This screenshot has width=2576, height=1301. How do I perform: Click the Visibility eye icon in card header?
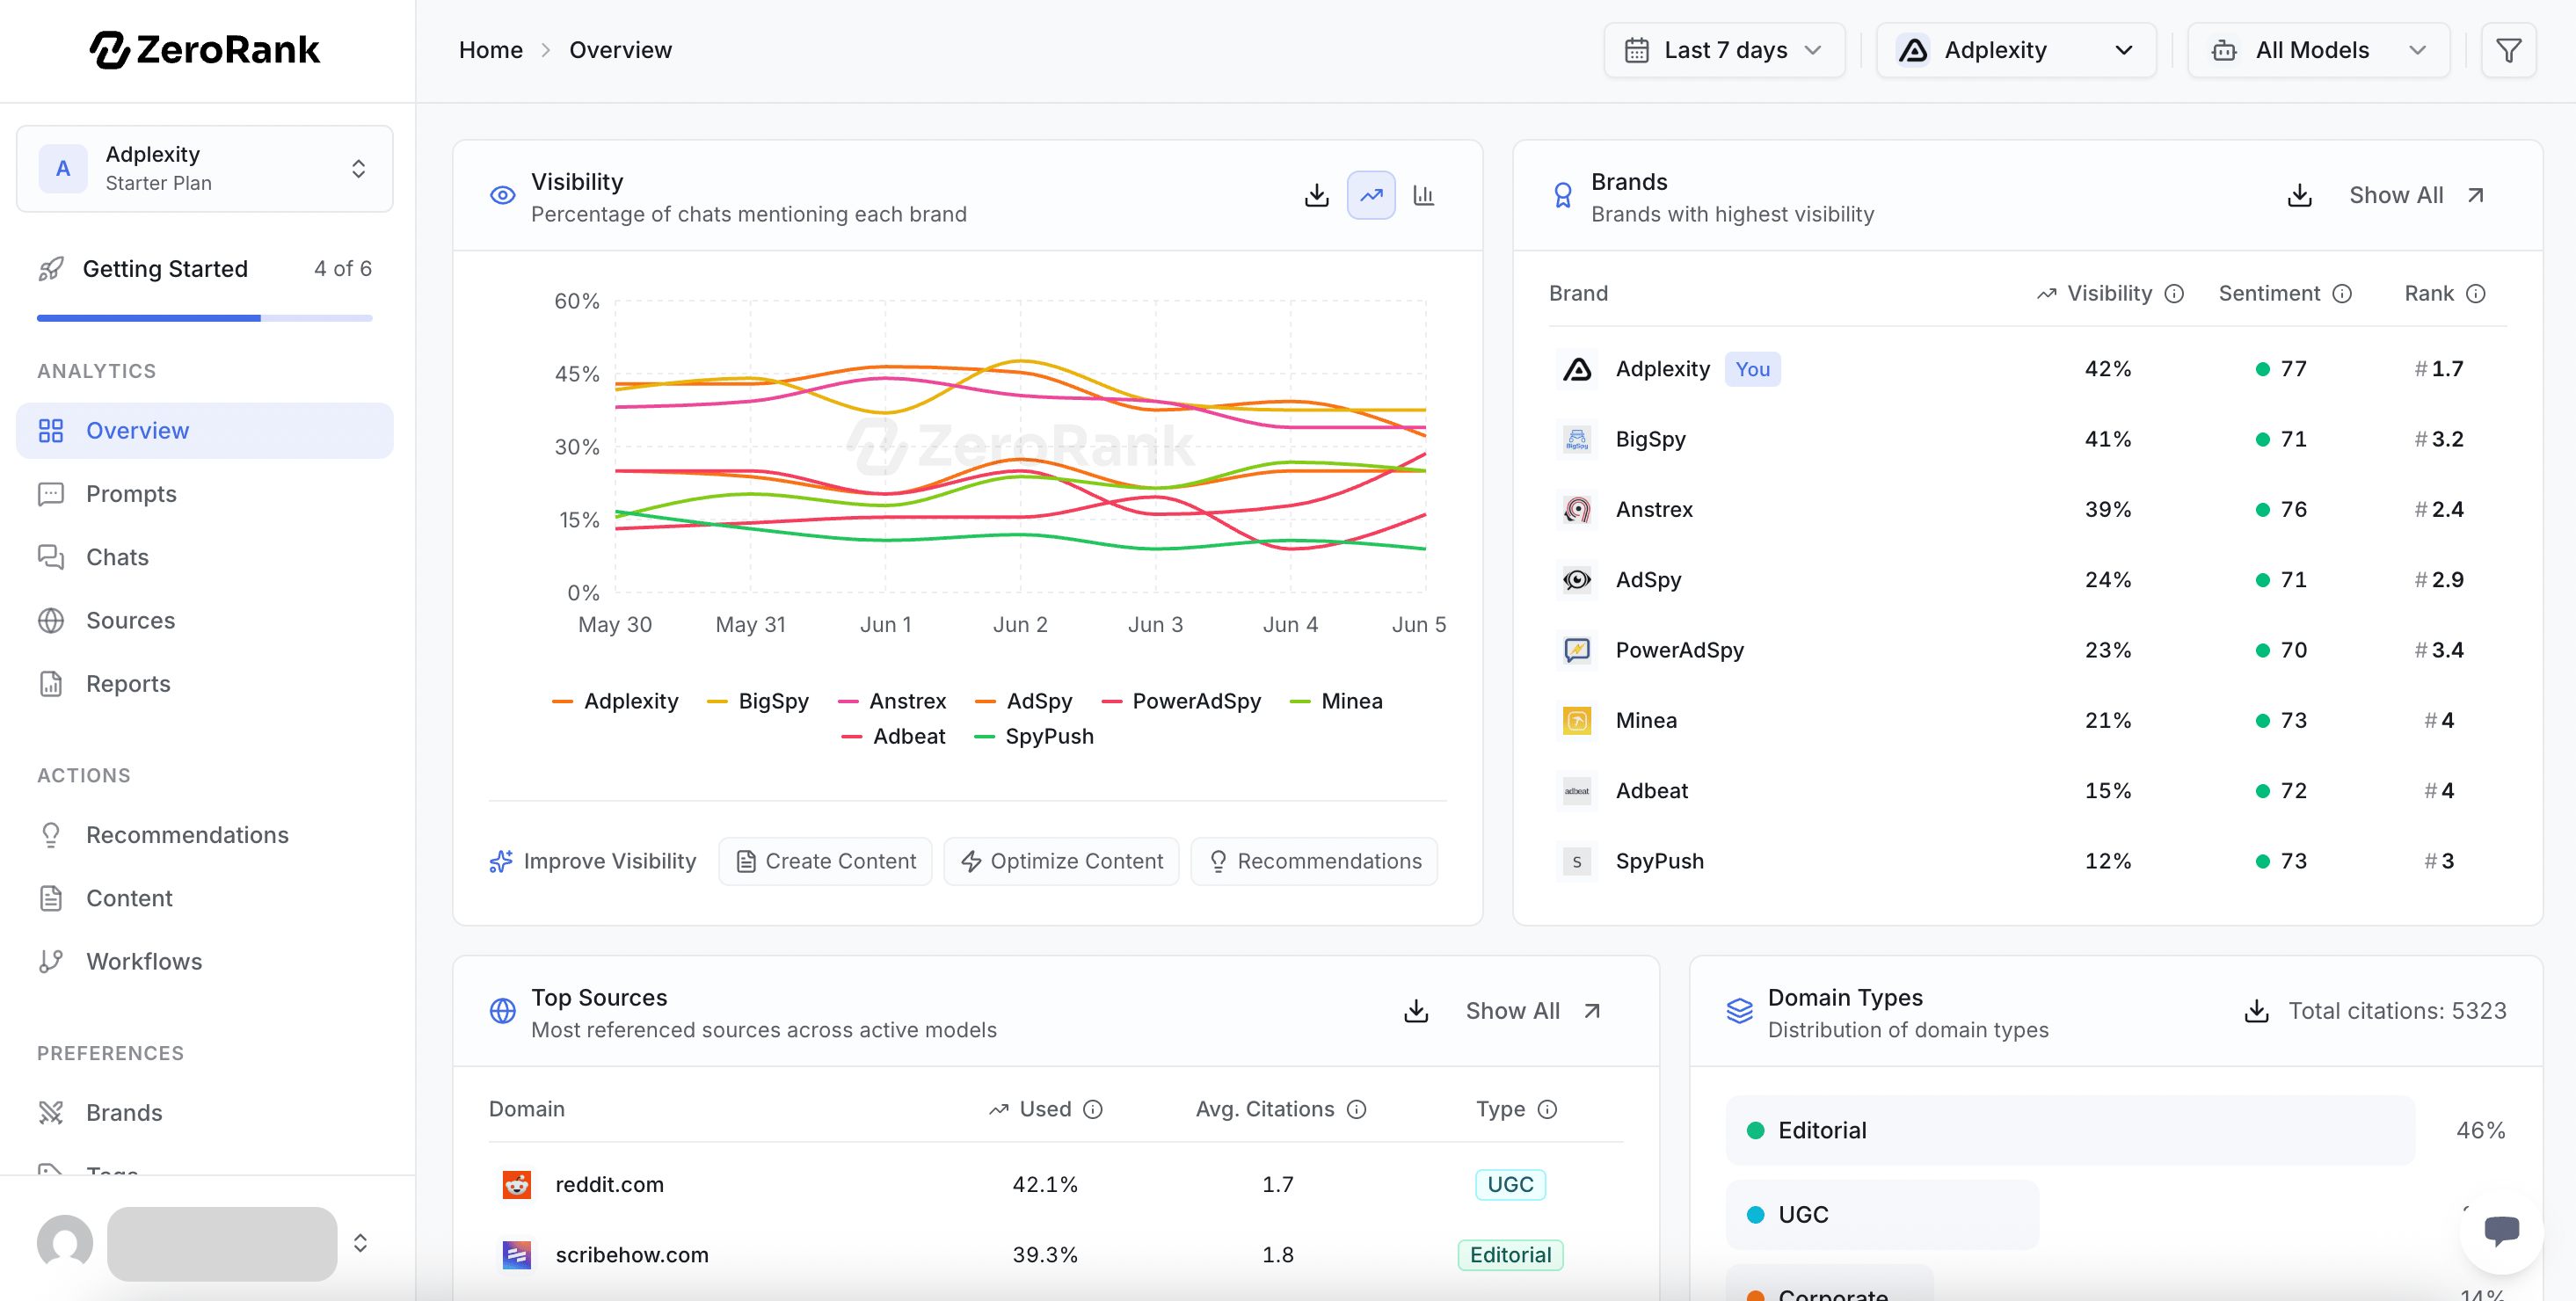(502, 195)
